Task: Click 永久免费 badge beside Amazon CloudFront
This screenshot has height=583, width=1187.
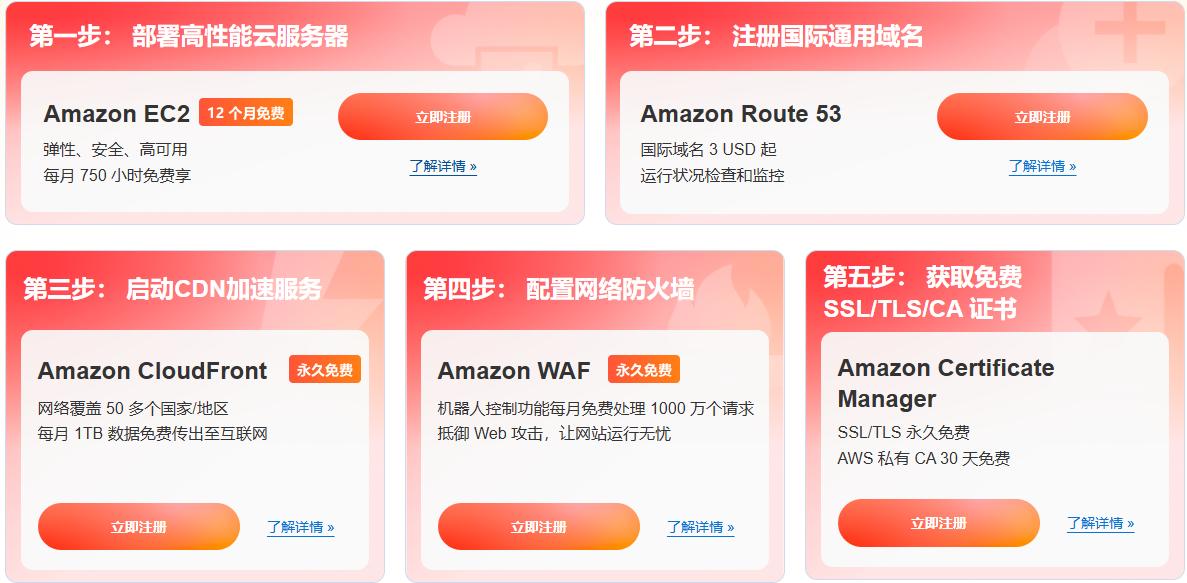Action: click(325, 369)
